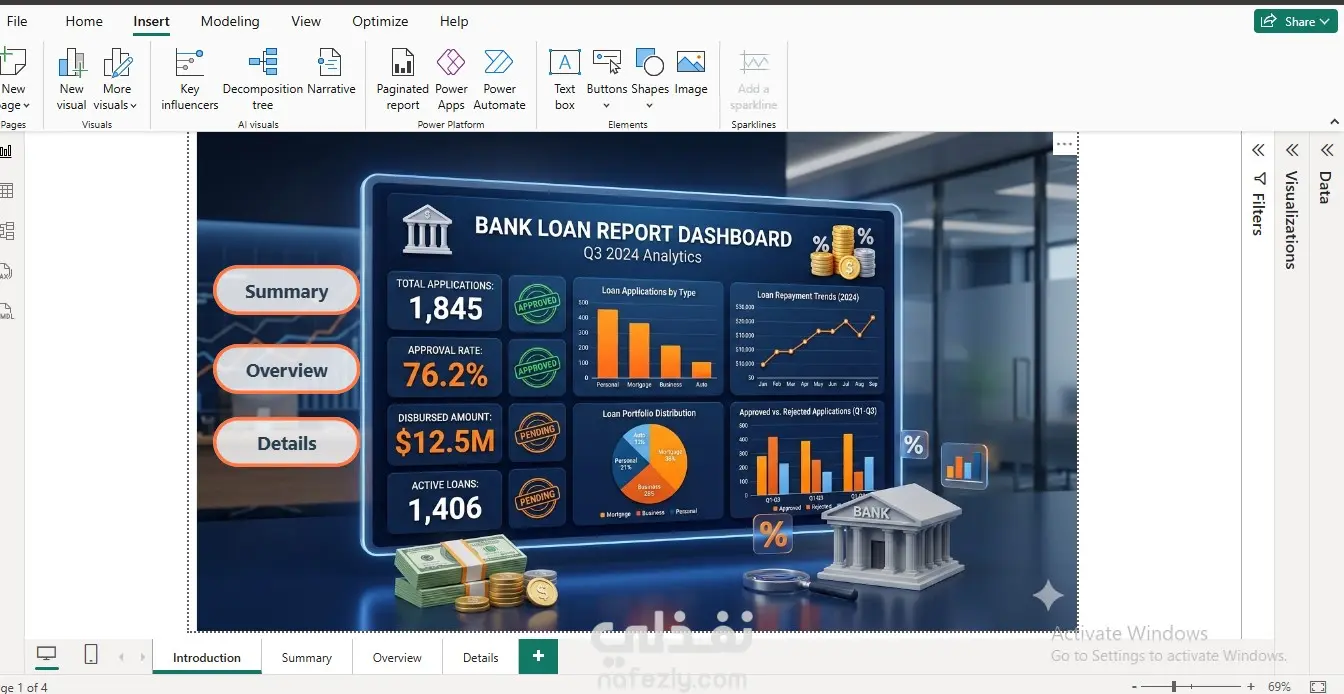Click the Fit to page icon
The width and height of the screenshot is (1344, 694).
click(1318, 687)
